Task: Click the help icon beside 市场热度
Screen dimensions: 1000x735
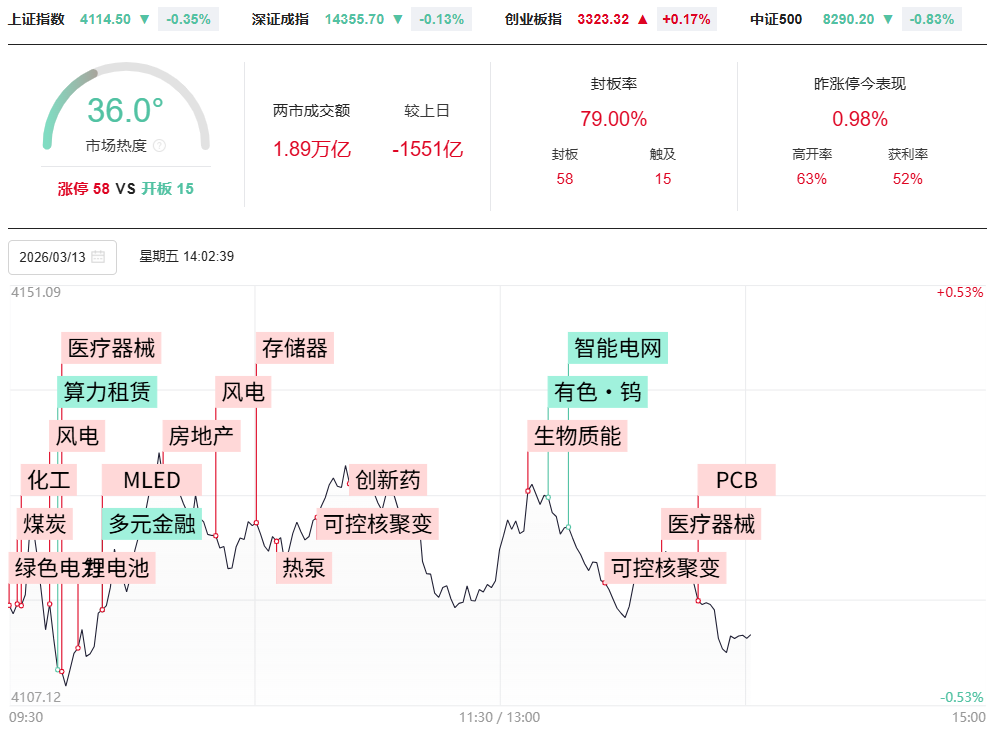Action: 160,146
